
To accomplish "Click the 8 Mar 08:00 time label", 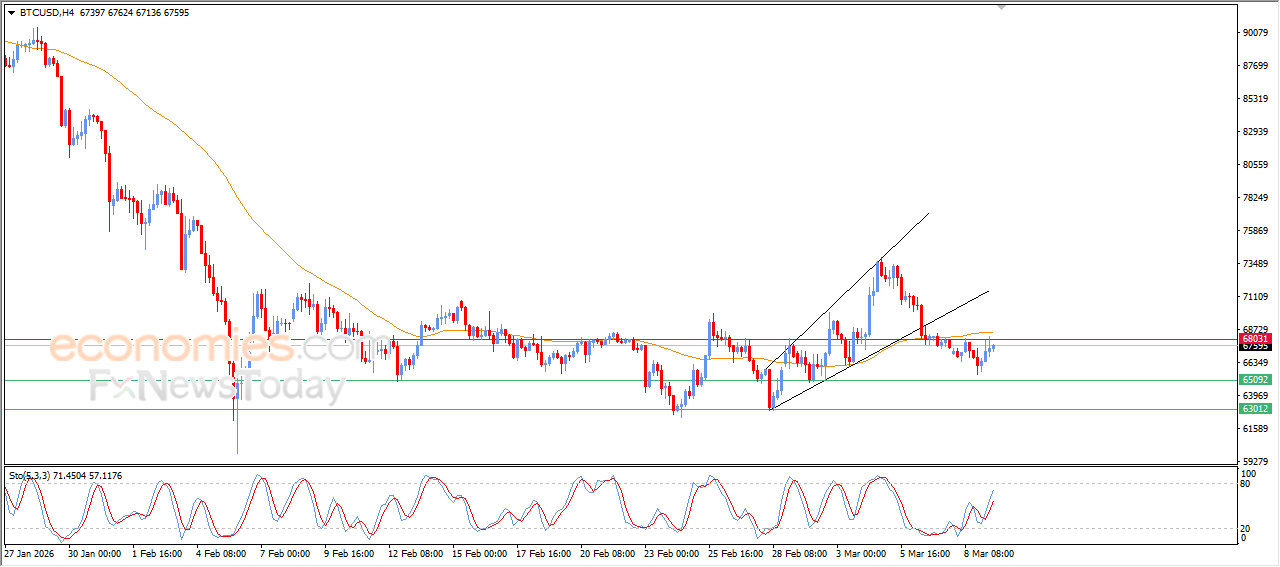I will [989, 553].
